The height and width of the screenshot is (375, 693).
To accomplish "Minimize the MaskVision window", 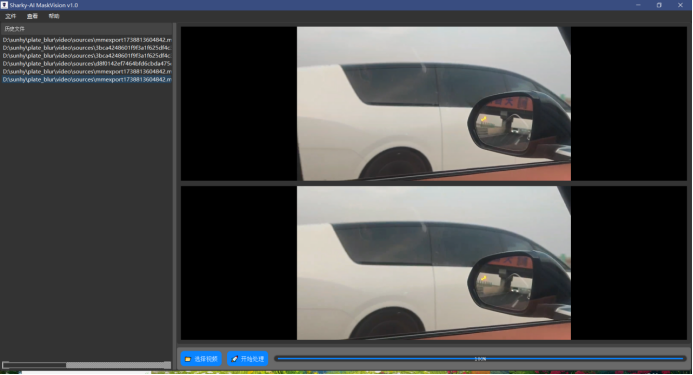I will [638, 5].
